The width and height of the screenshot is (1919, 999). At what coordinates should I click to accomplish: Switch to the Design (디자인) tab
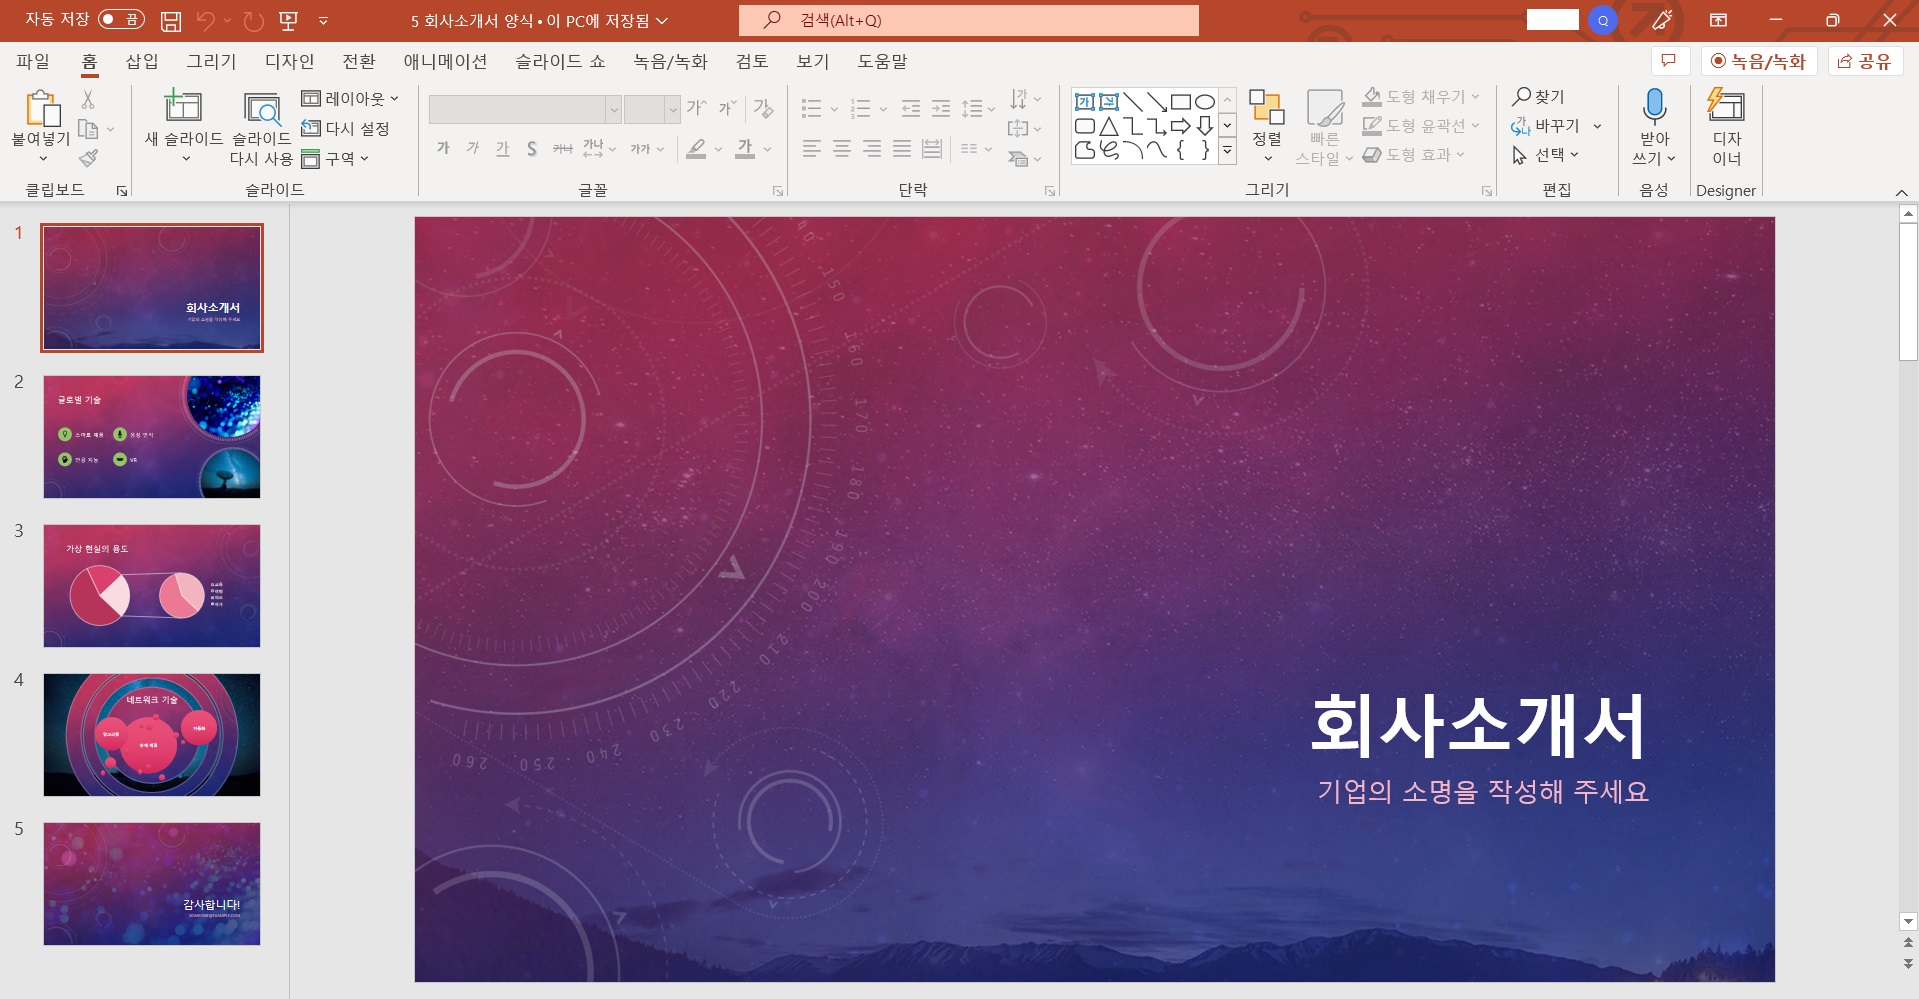coord(289,61)
